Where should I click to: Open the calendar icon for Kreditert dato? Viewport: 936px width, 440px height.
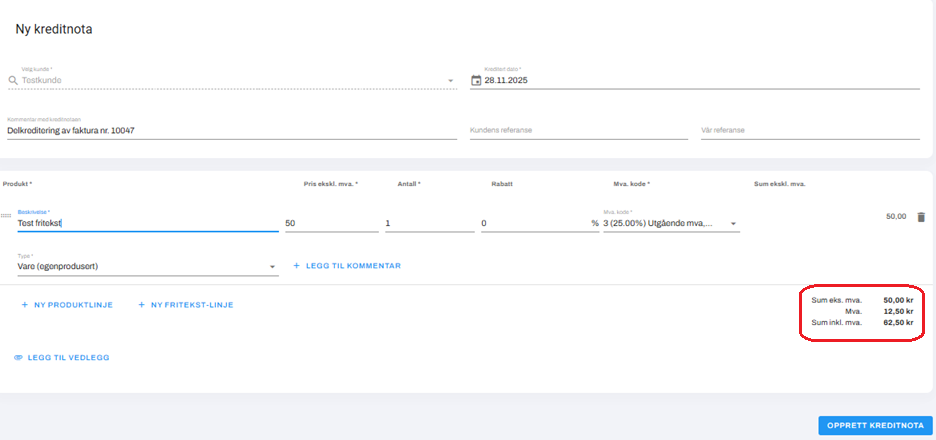point(476,80)
